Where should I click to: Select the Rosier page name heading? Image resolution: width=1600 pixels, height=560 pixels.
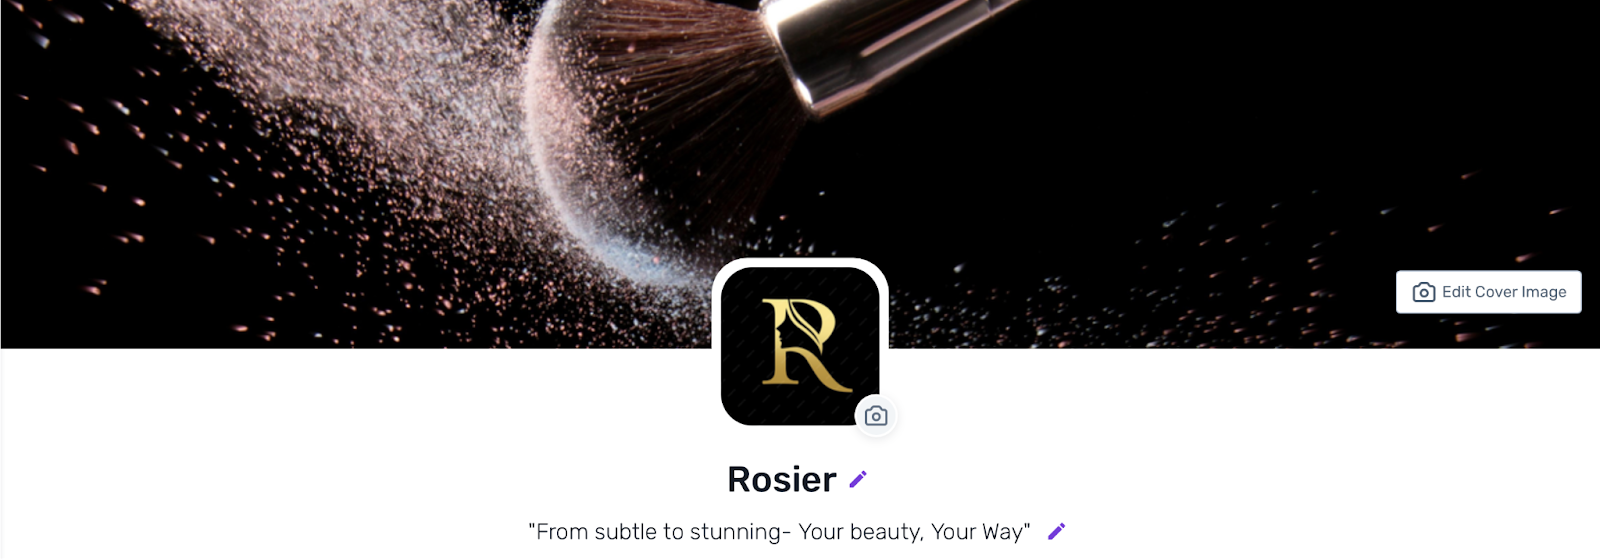781,480
